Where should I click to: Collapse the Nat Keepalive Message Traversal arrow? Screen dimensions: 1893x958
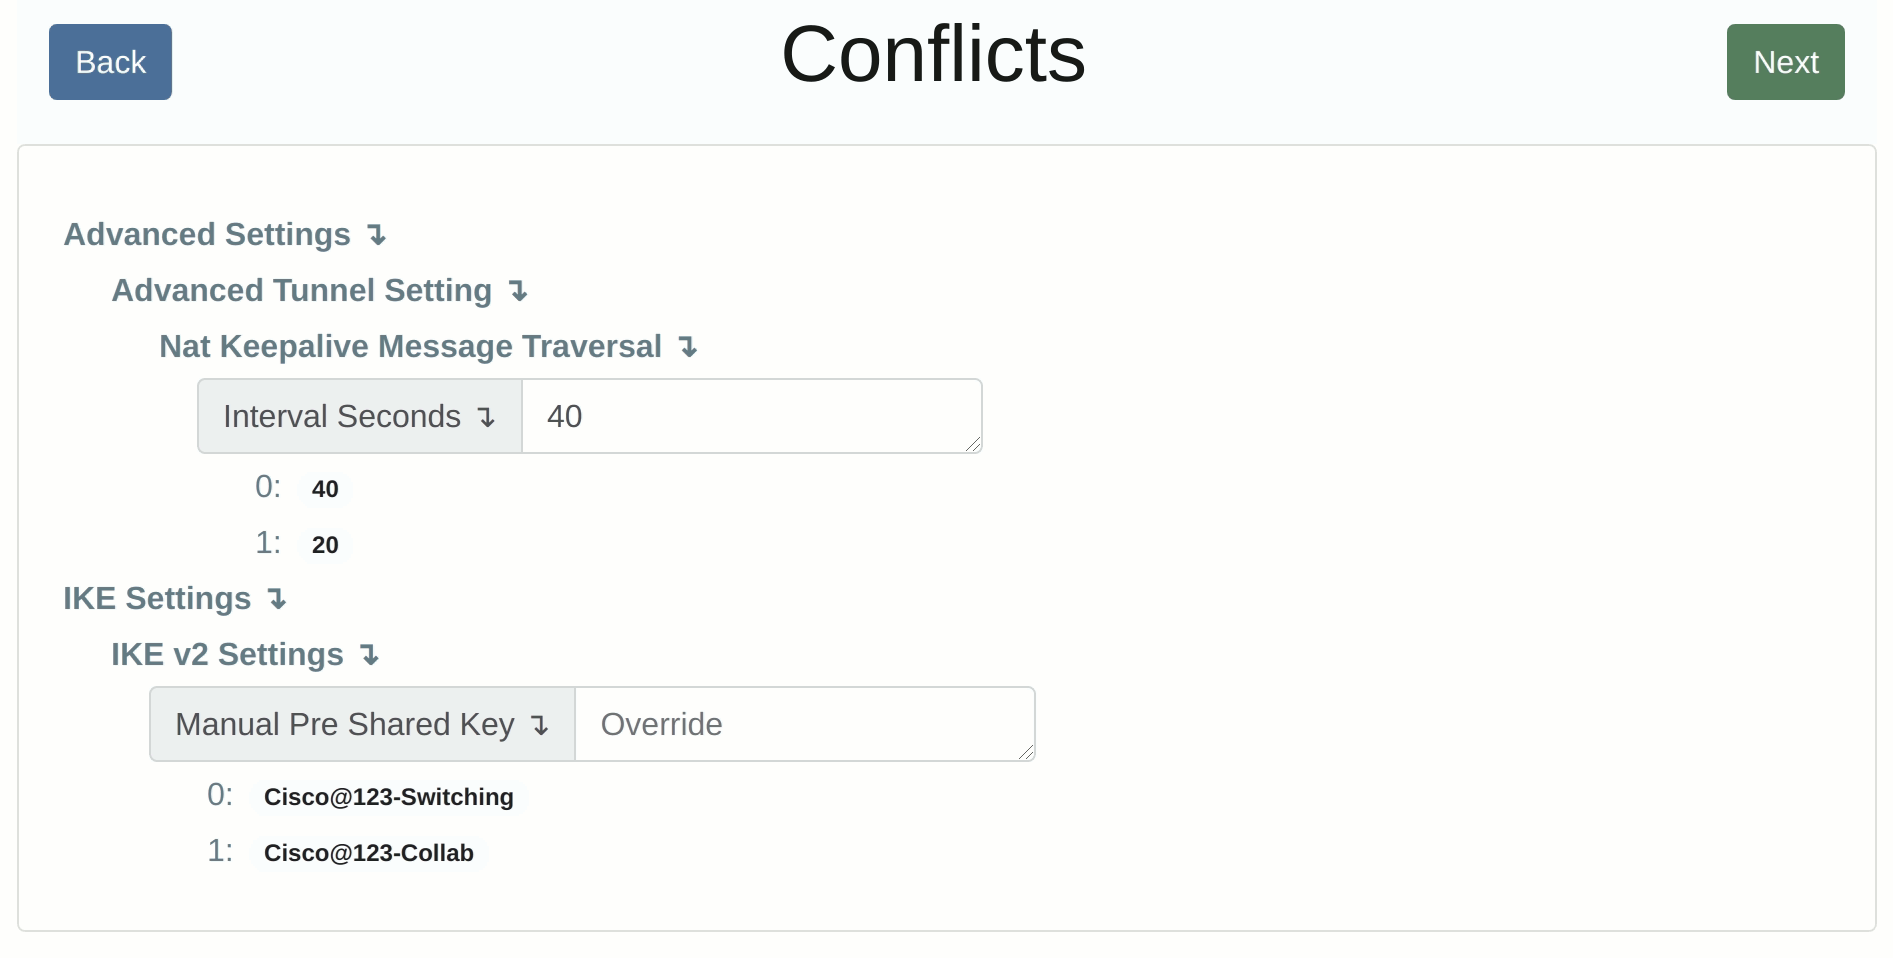point(687,348)
